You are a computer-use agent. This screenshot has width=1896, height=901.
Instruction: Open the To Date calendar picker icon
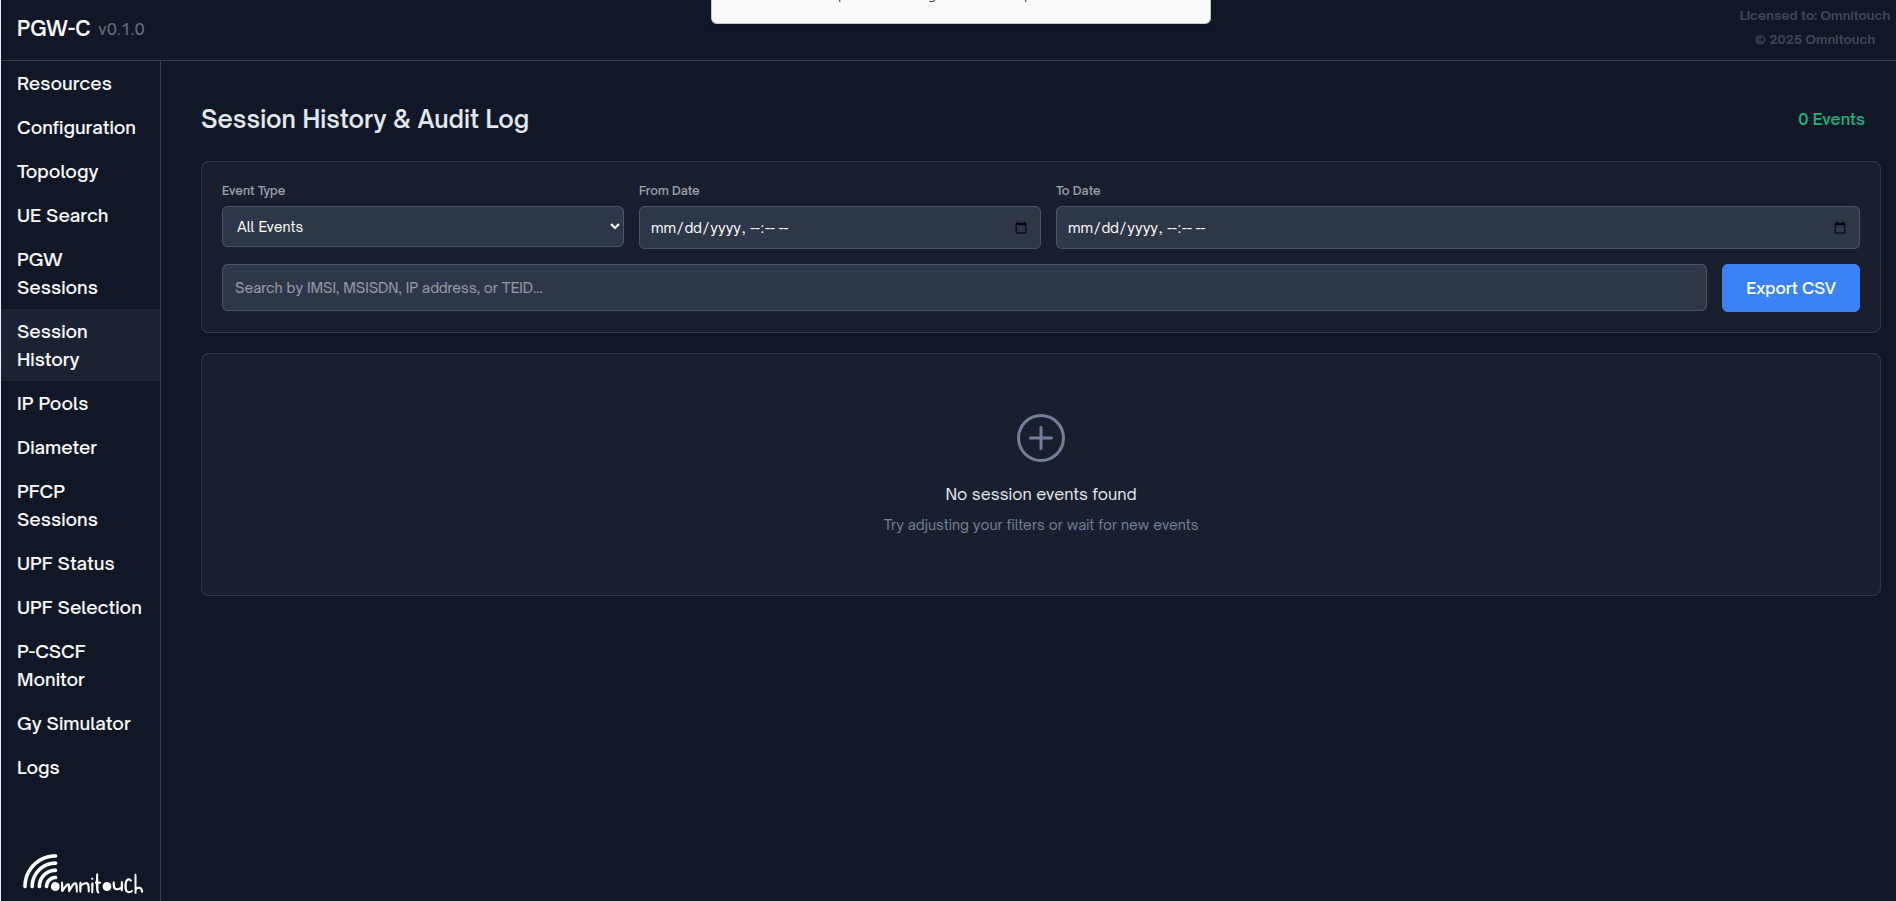pyautogui.click(x=1839, y=228)
